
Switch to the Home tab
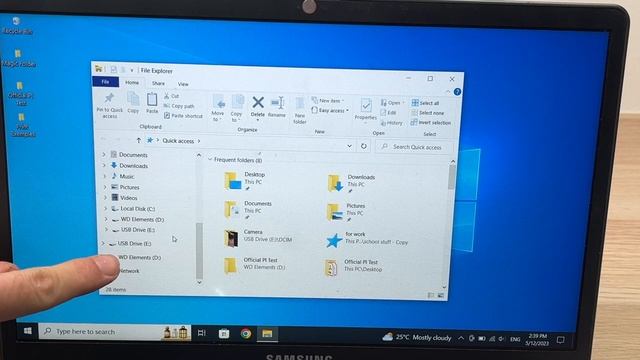132,82
